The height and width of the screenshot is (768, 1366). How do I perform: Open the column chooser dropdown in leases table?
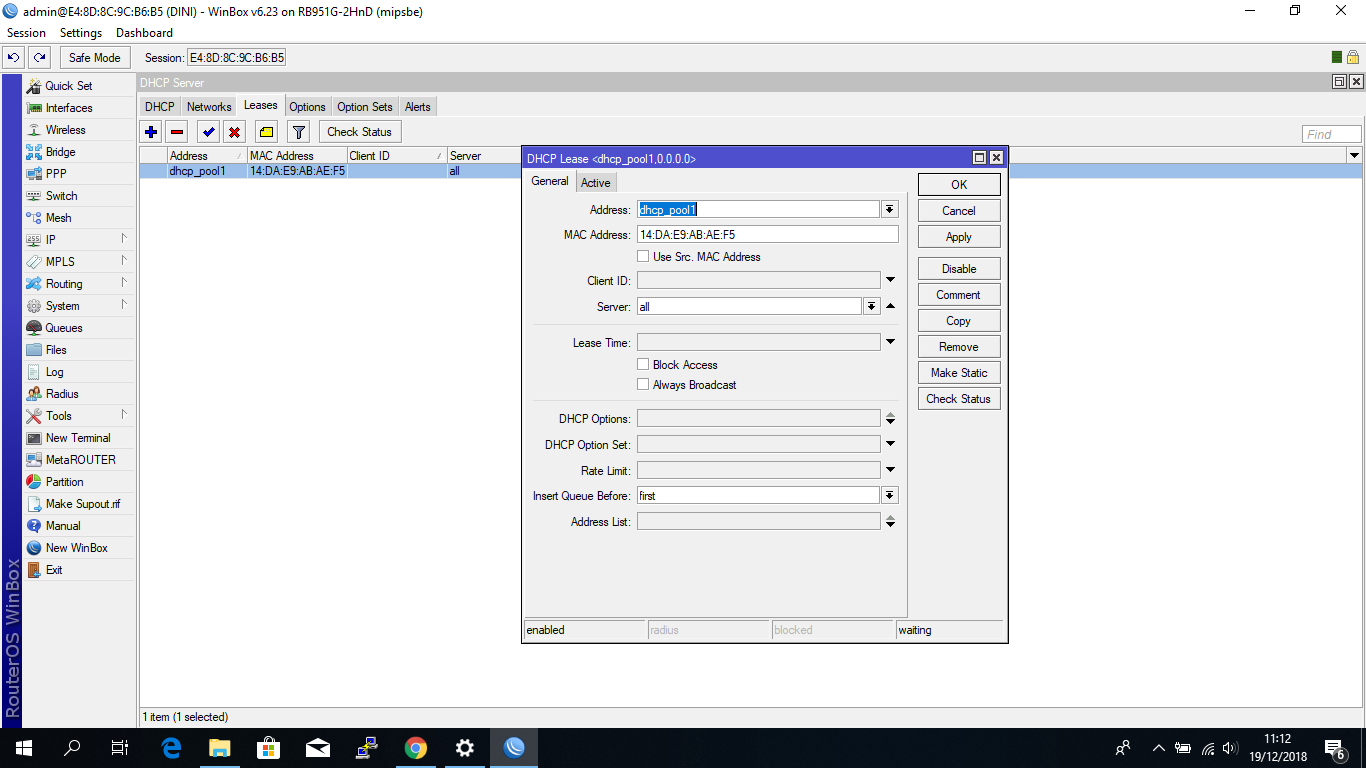pyautogui.click(x=1354, y=156)
